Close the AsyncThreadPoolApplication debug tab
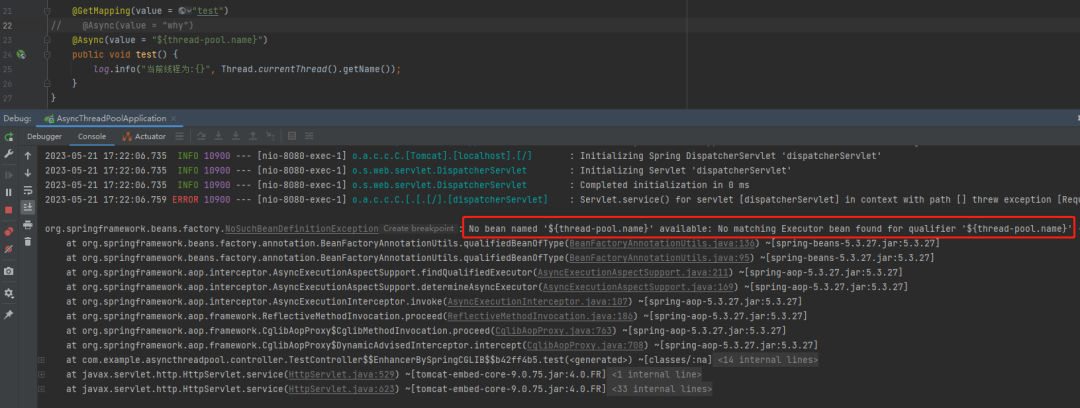The height and width of the screenshot is (408, 1080). coord(174,119)
